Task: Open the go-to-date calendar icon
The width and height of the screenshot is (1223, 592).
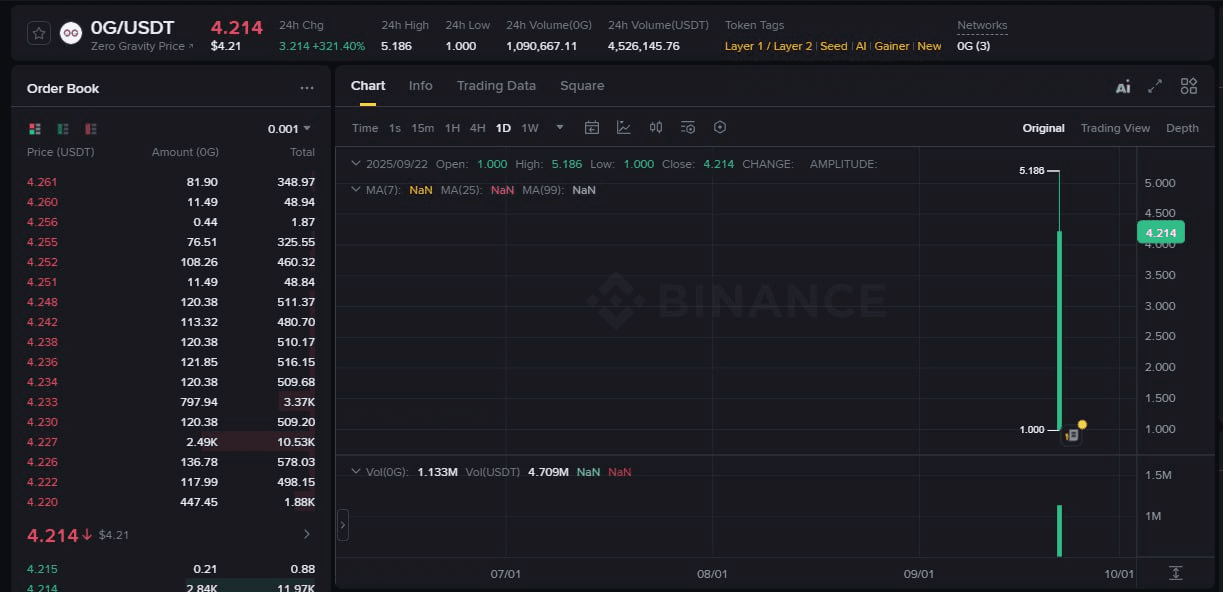Action: click(592, 127)
